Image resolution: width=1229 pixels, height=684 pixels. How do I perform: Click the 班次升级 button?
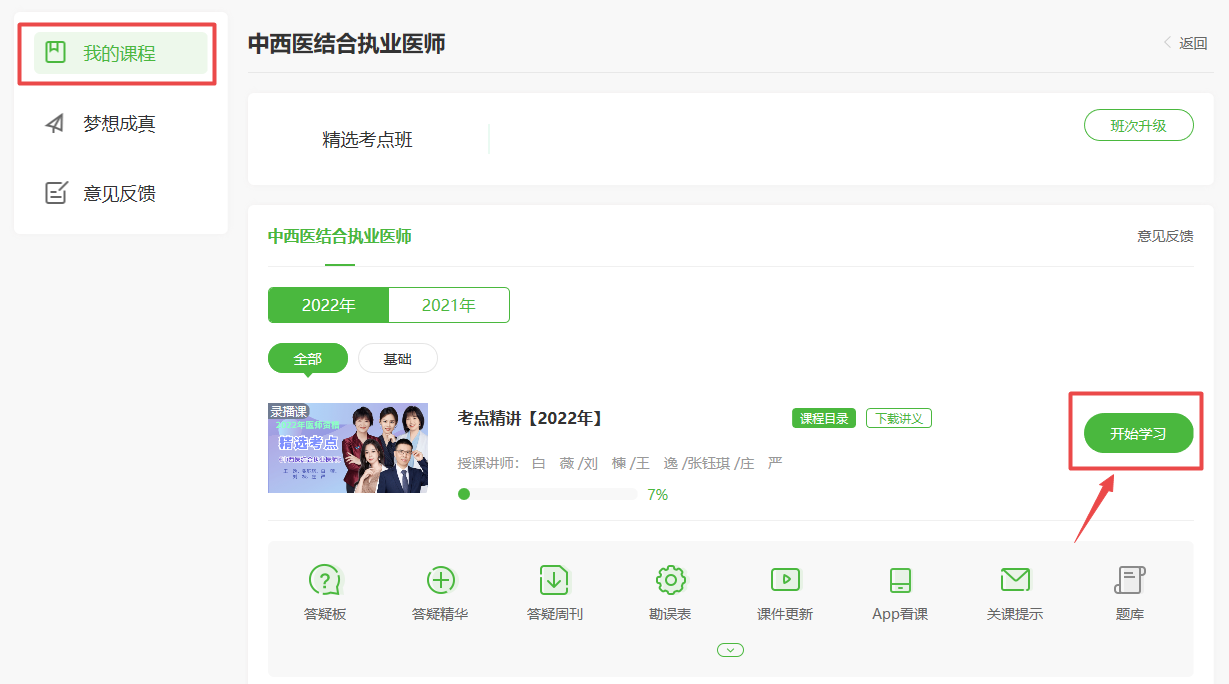click(1138, 126)
